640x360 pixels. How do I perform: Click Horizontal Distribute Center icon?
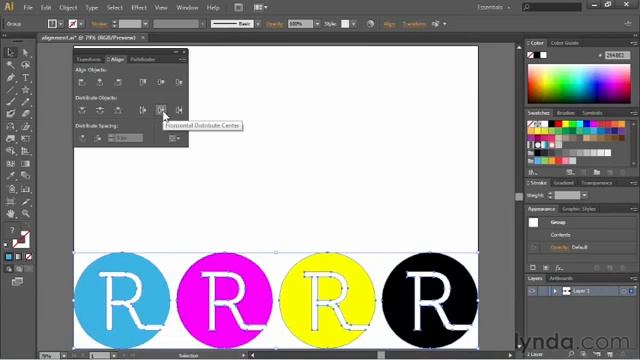click(161, 110)
